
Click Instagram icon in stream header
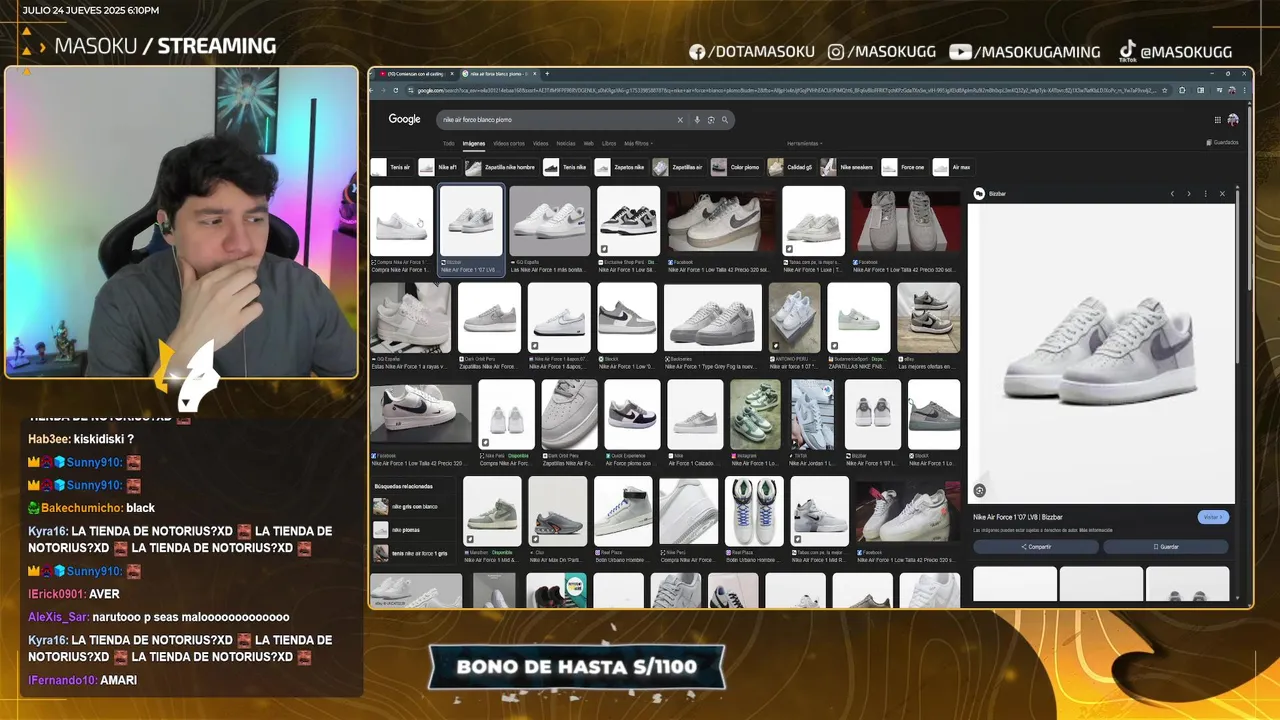pyautogui.click(x=836, y=52)
